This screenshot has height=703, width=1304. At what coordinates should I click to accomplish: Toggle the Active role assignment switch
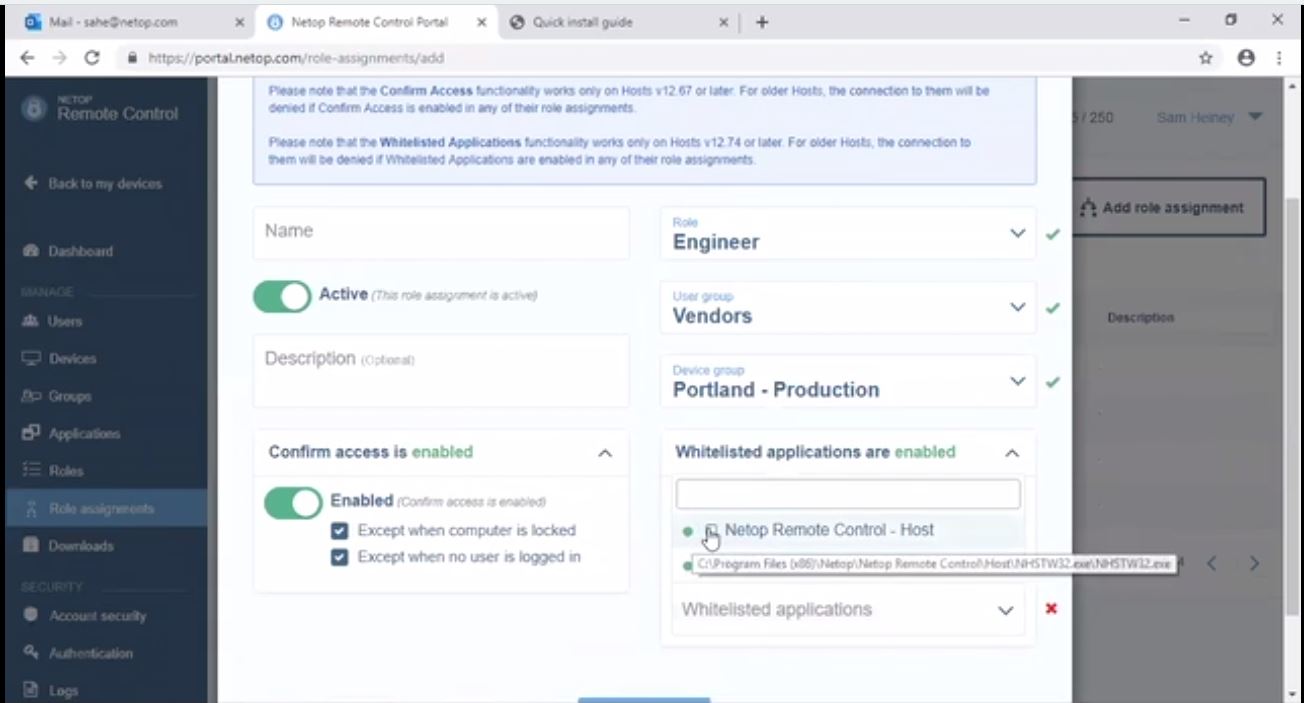[x=282, y=296]
